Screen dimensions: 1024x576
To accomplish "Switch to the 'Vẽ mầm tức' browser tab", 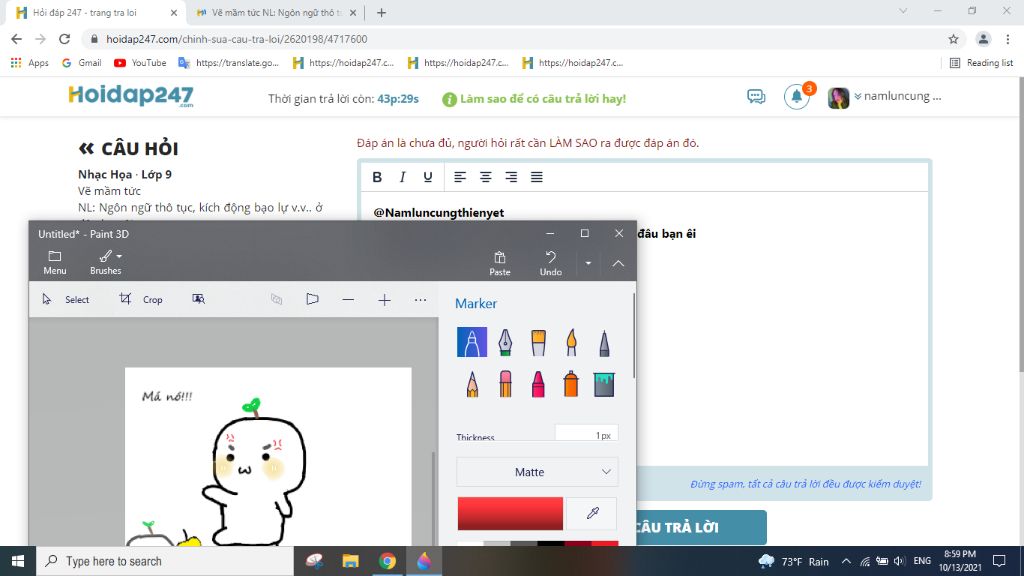I will click(277, 12).
